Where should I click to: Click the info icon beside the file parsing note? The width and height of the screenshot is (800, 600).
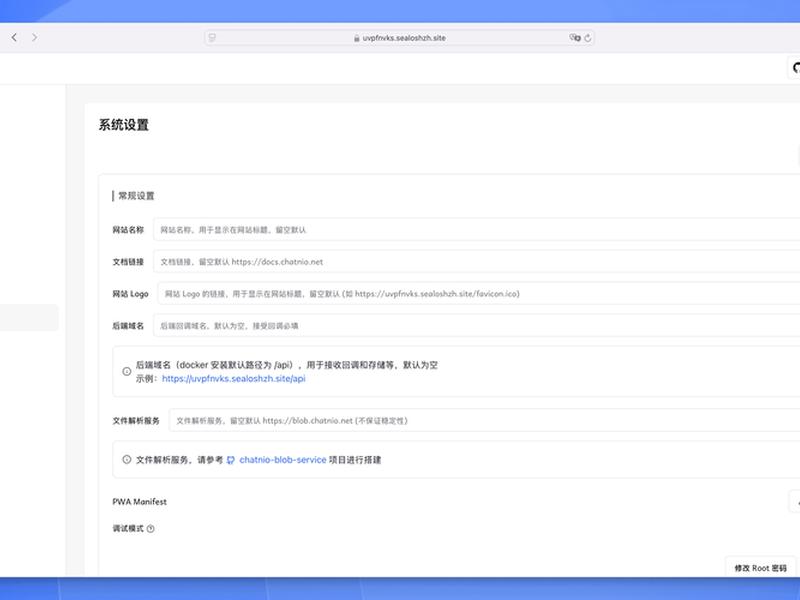point(127,459)
